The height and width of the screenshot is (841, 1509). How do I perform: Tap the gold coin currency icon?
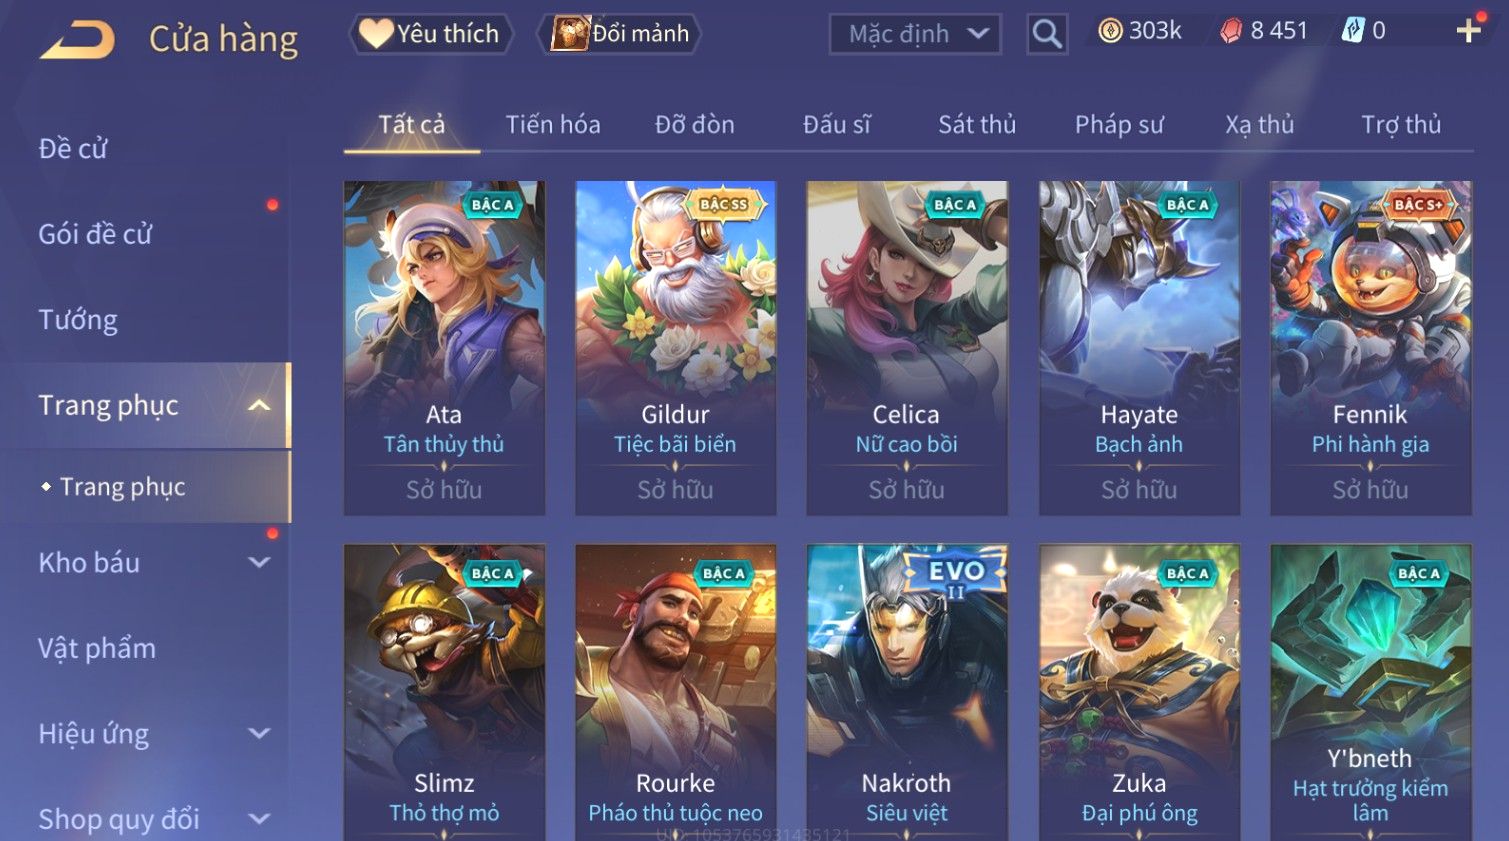click(x=1110, y=31)
